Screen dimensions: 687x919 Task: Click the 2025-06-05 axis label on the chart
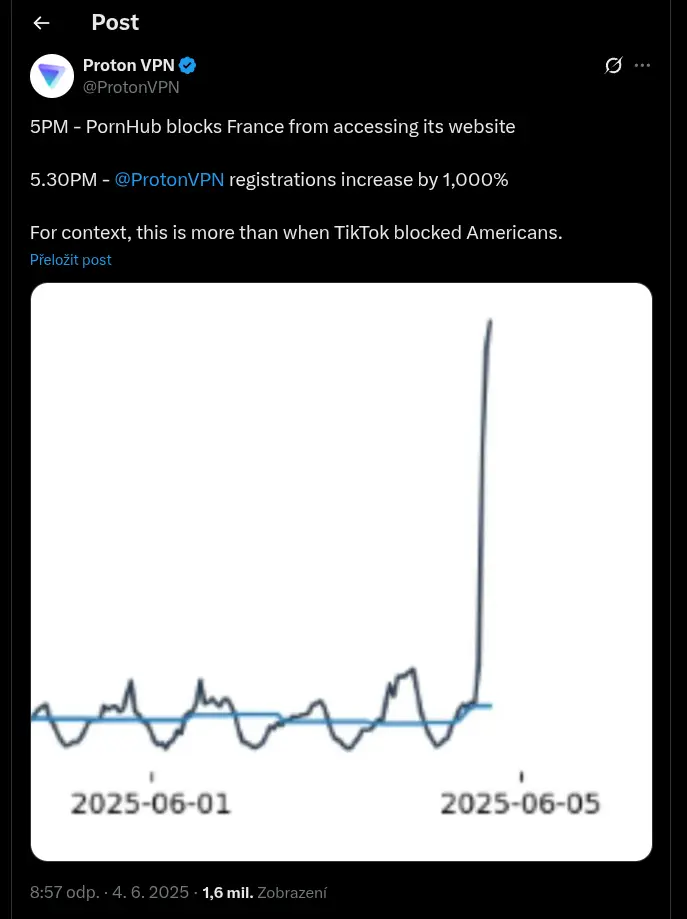(521, 804)
